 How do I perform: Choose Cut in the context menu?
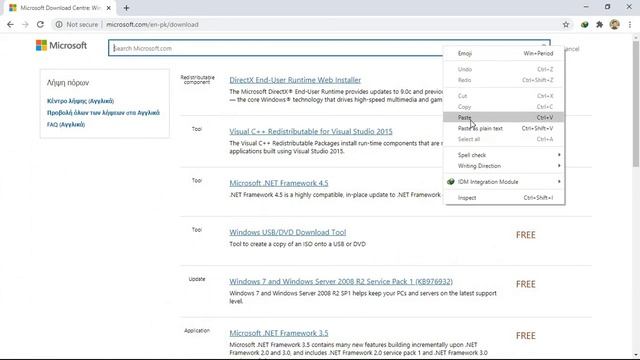pos(504,96)
